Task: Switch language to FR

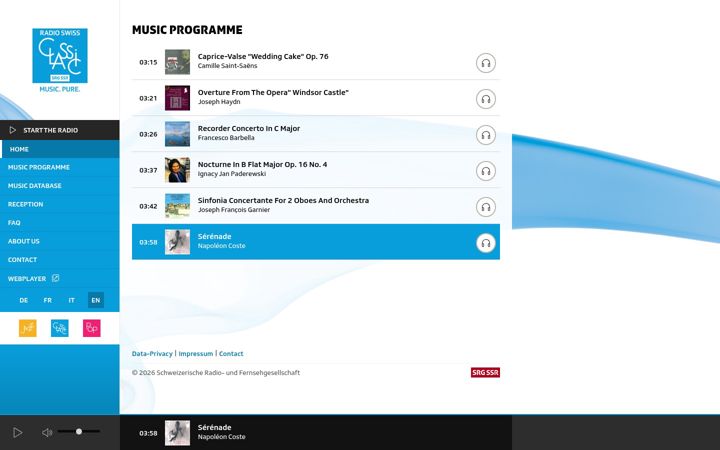Action: 48,300
